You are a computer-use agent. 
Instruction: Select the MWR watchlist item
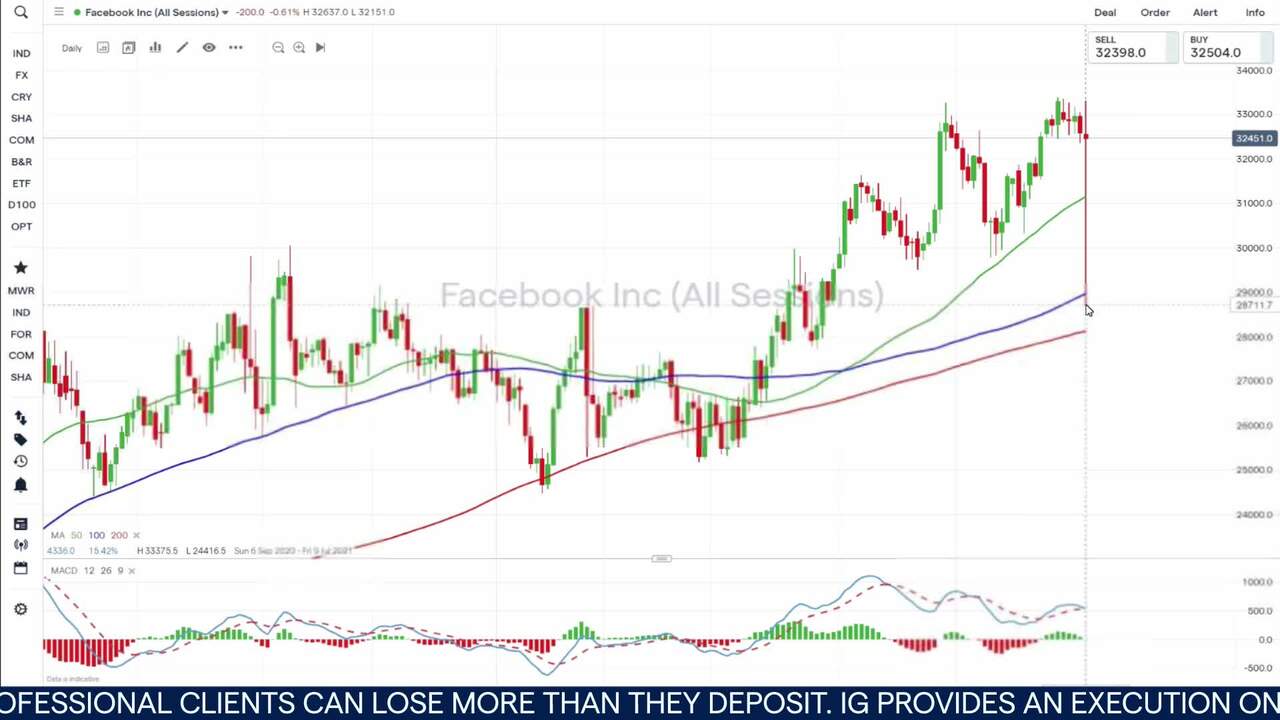point(21,290)
